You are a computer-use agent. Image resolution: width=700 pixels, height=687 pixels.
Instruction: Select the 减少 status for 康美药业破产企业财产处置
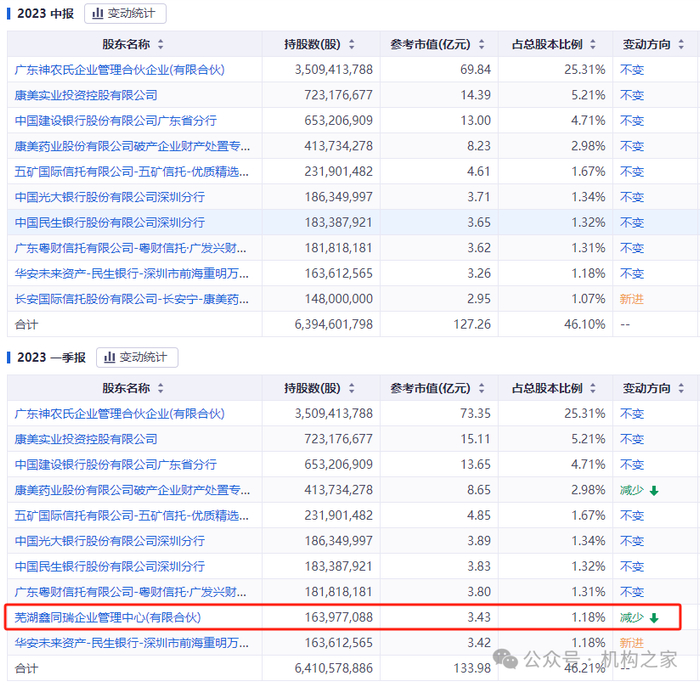(639, 491)
